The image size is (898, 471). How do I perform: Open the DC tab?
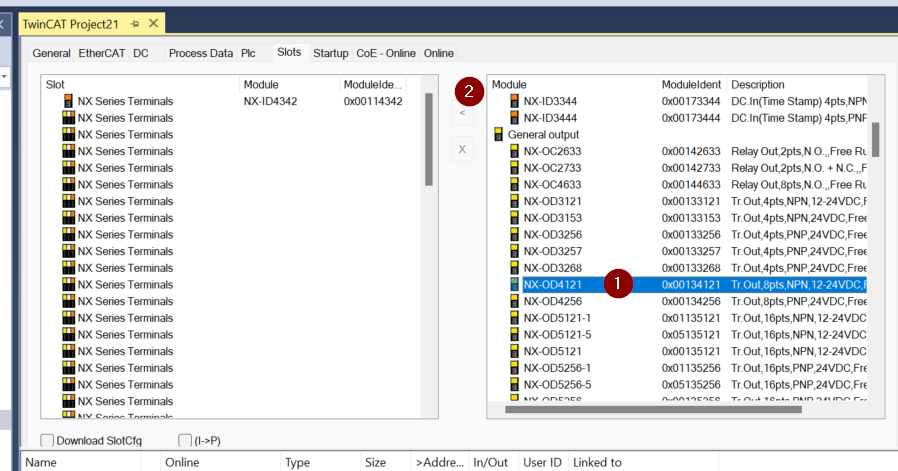(x=141, y=53)
